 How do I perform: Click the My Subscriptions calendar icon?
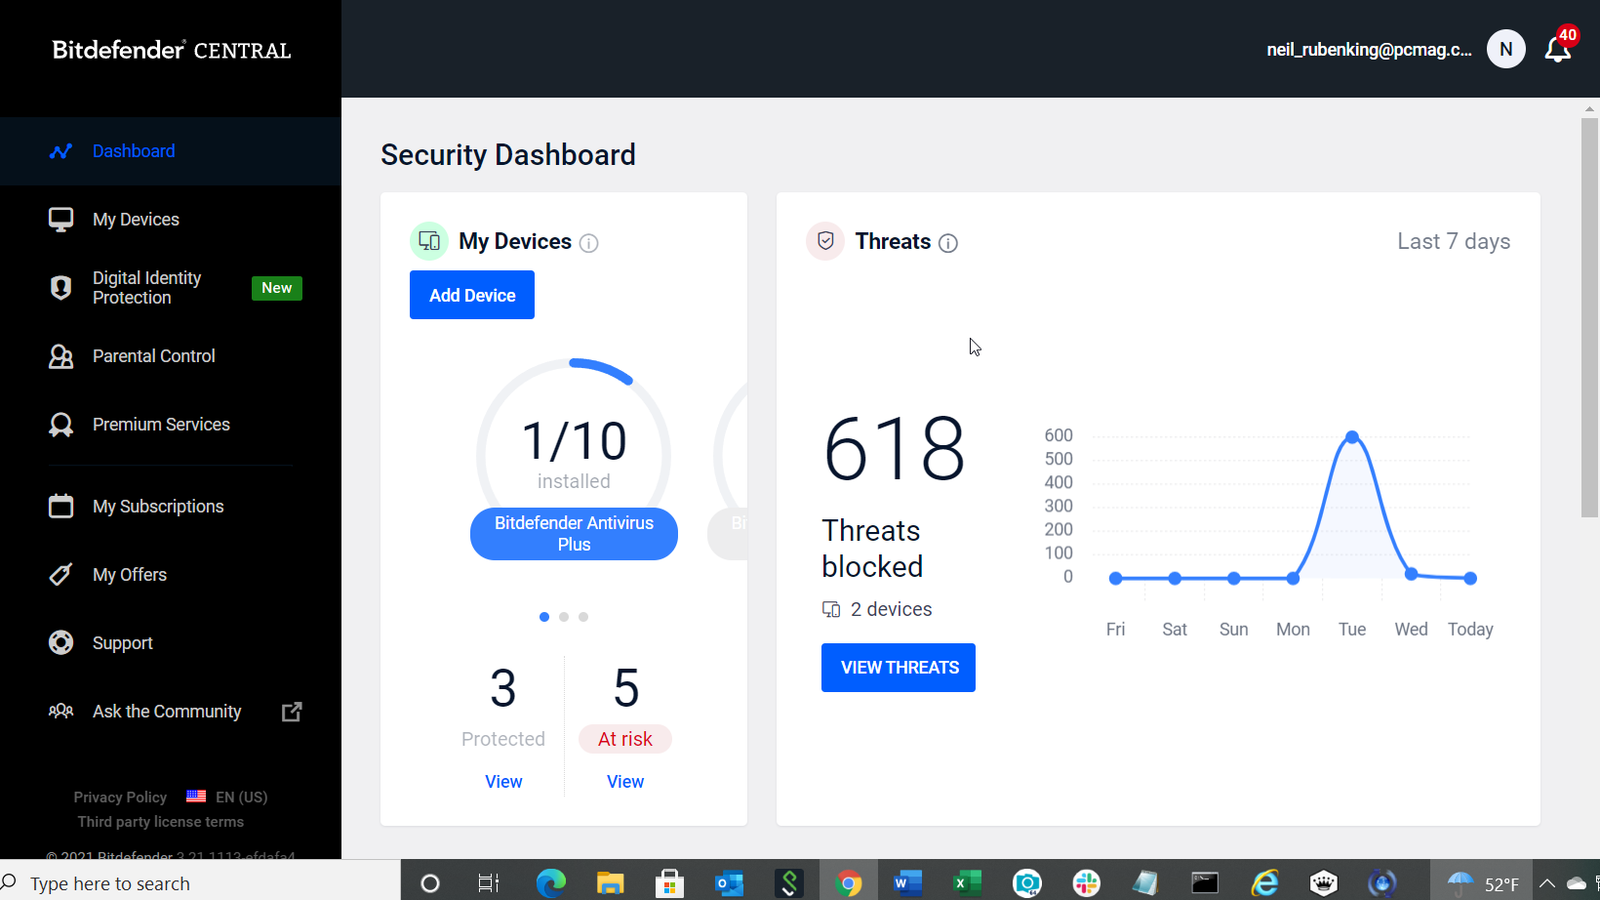tap(61, 506)
